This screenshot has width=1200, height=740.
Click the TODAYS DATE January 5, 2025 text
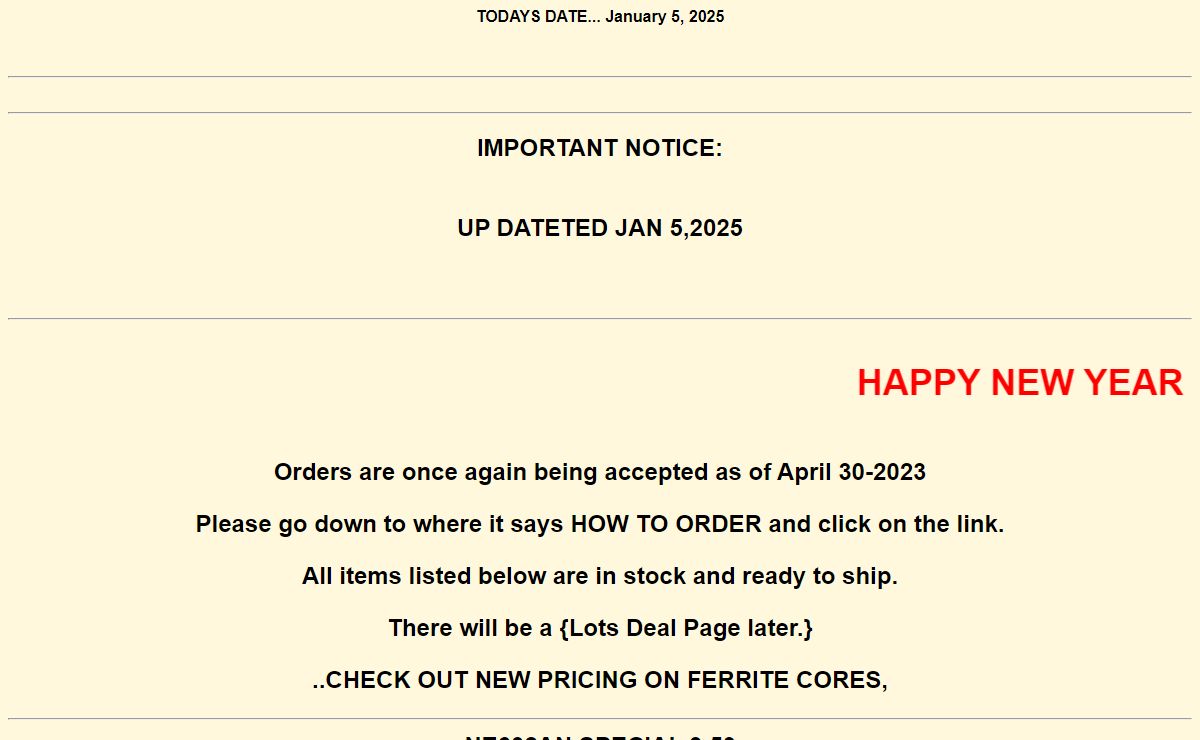coord(600,16)
